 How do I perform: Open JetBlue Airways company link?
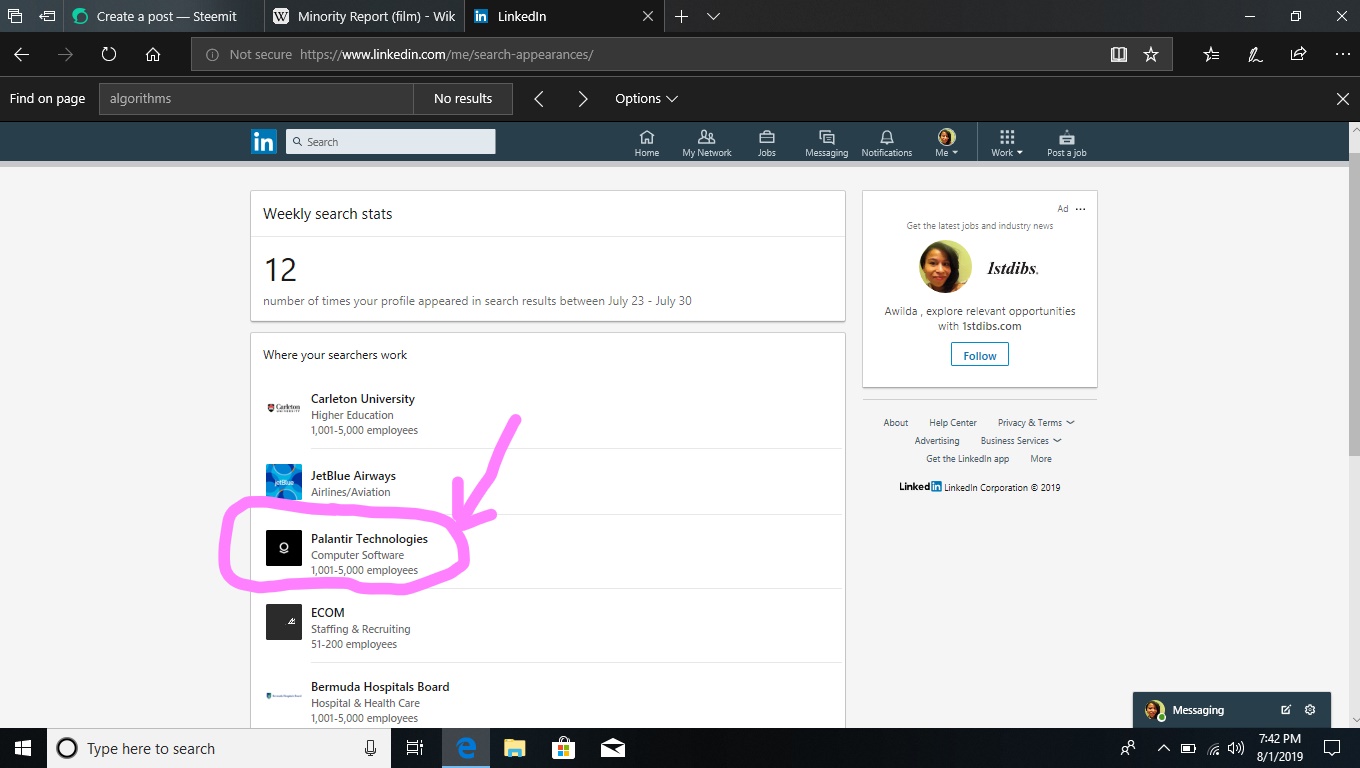pos(353,476)
